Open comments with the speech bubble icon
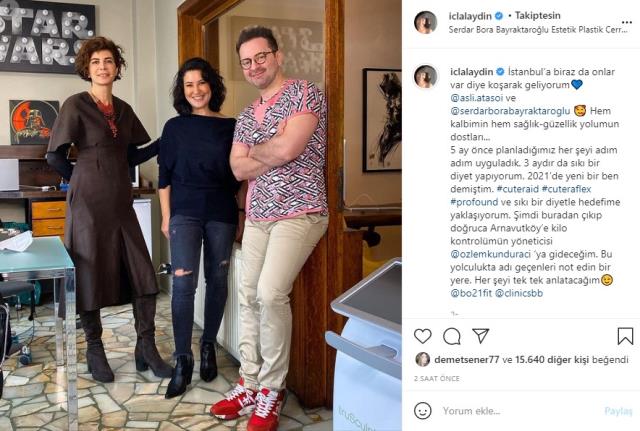 click(x=452, y=336)
